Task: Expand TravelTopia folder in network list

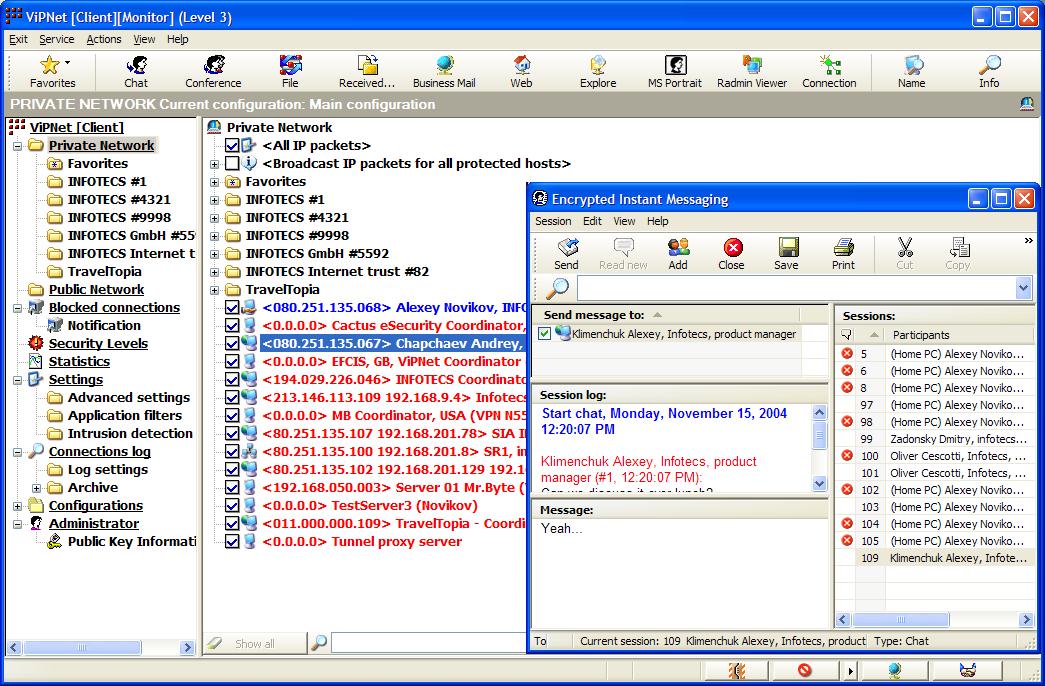Action: (215, 290)
